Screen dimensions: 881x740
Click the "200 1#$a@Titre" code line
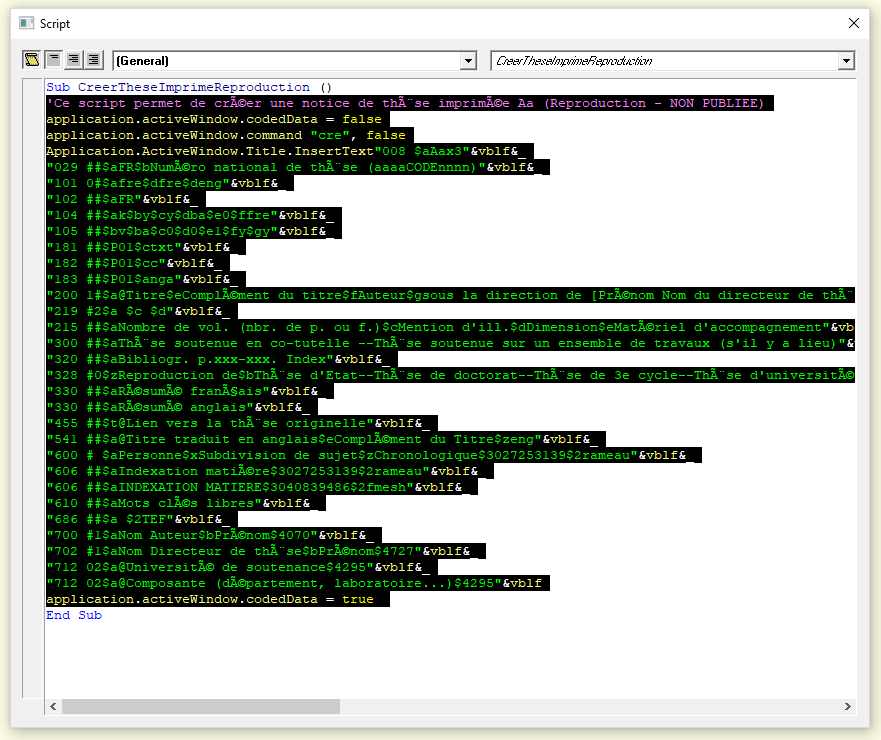point(450,296)
